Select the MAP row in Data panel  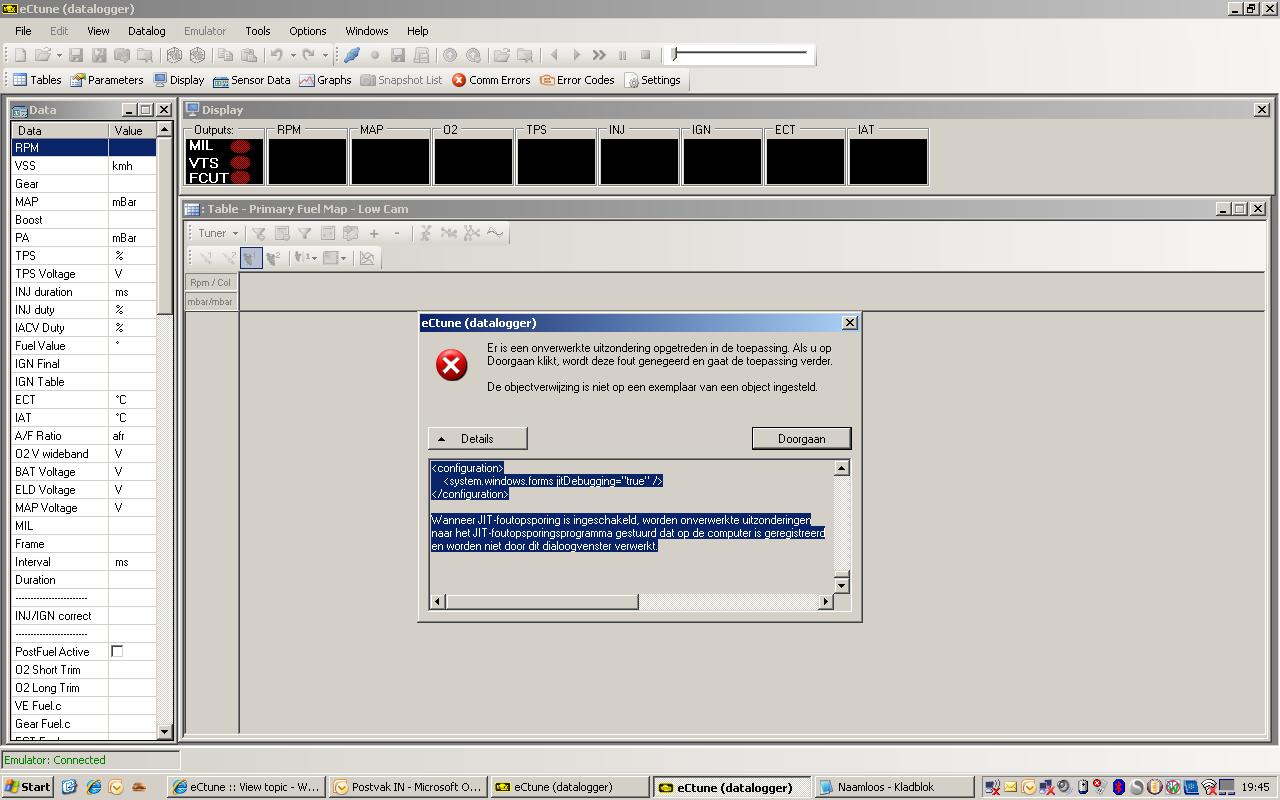[x=84, y=202]
